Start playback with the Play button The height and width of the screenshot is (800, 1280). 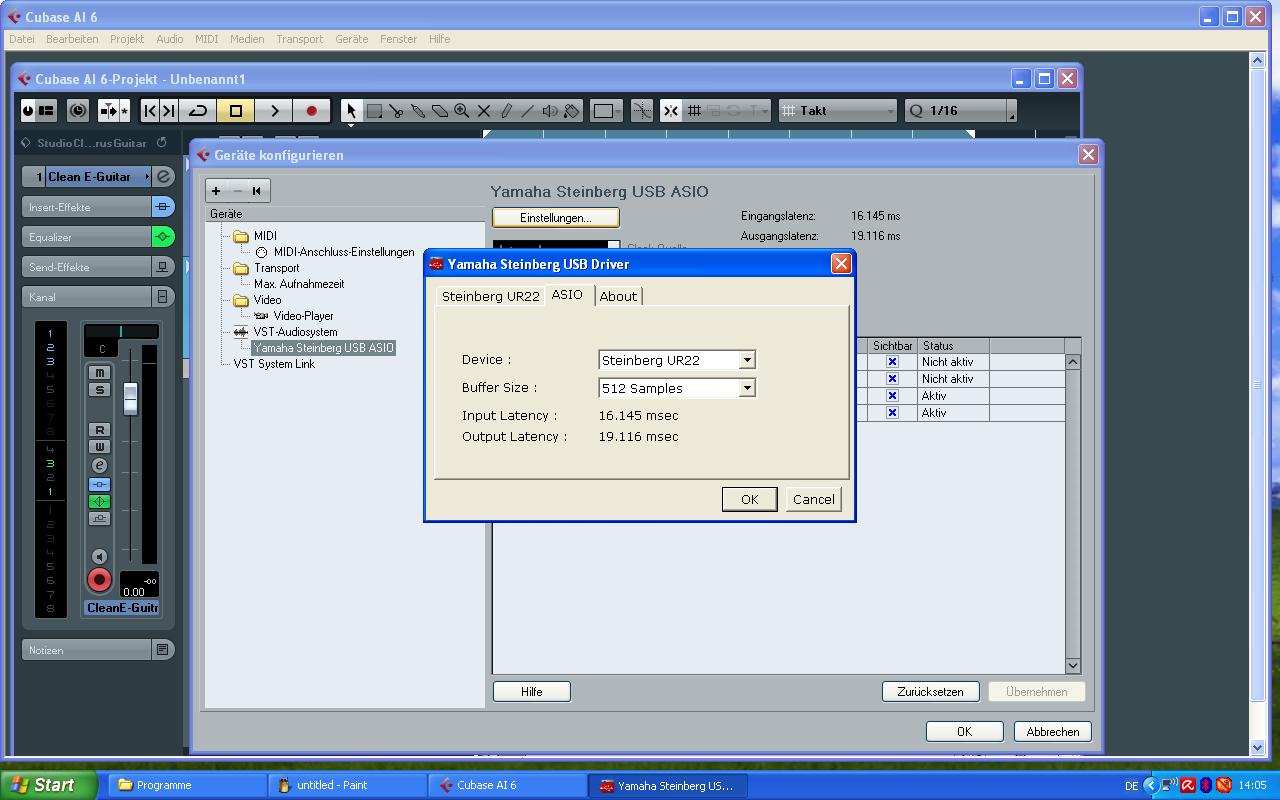274,111
